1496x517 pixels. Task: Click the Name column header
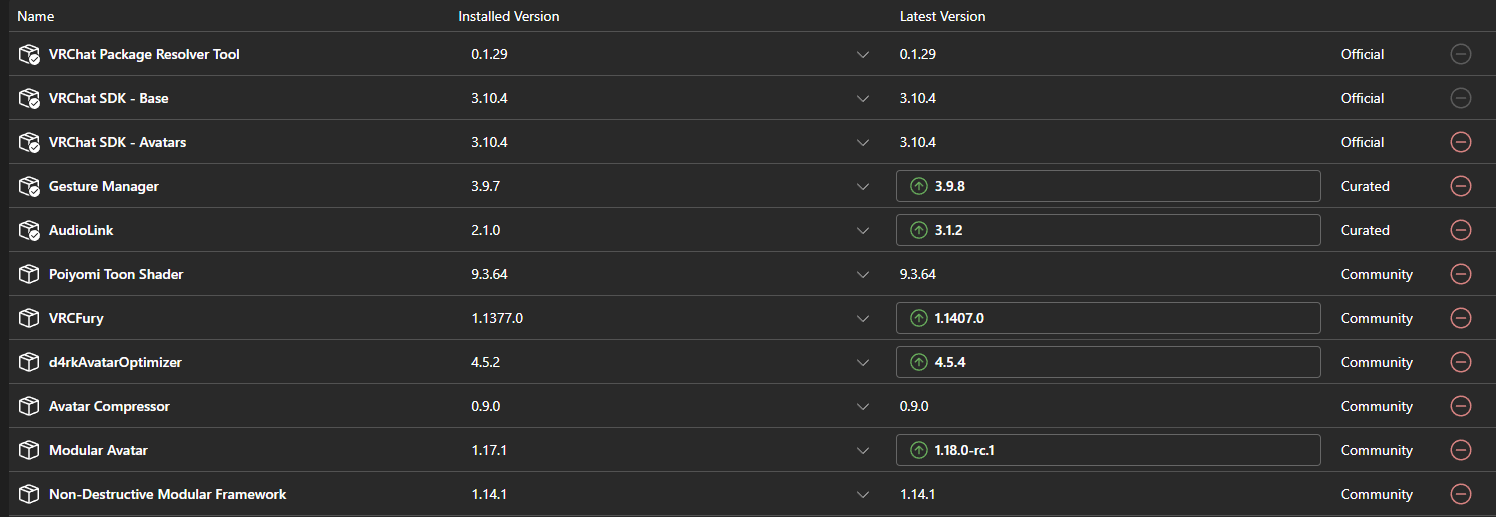(x=36, y=16)
